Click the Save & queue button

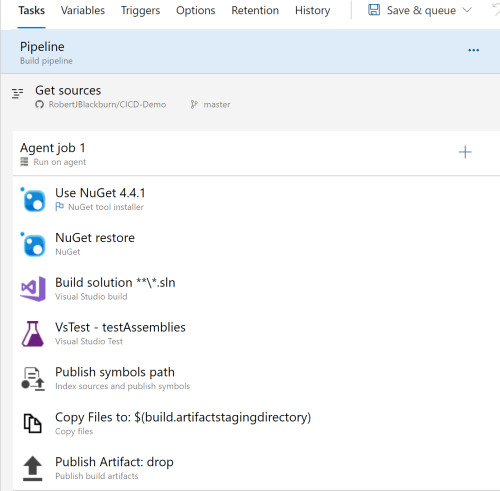tap(420, 10)
